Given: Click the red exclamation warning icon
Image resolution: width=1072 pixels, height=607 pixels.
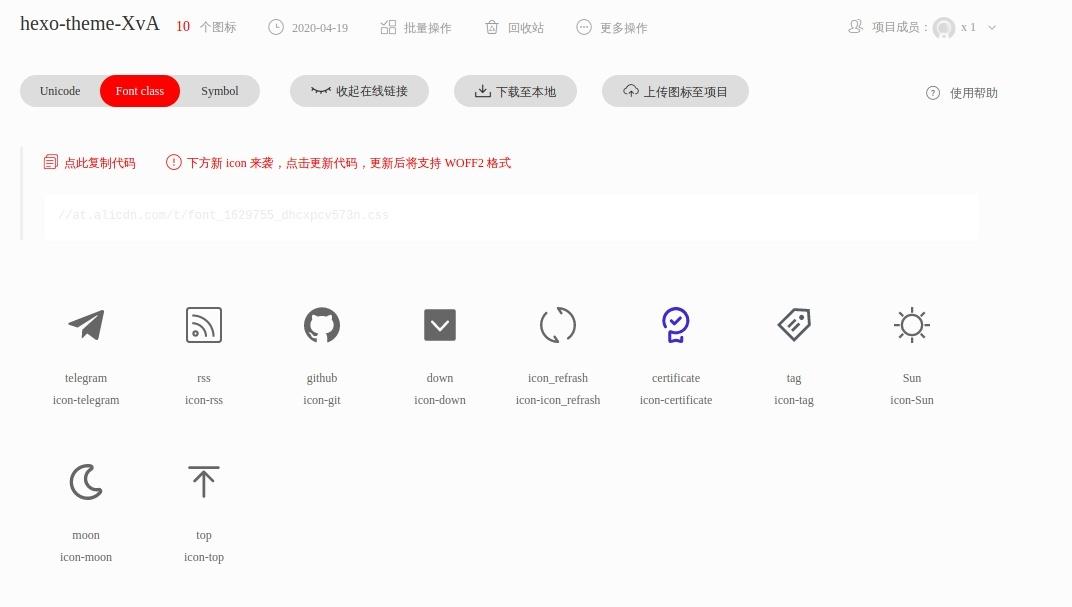Looking at the screenshot, I should click(174, 162).
